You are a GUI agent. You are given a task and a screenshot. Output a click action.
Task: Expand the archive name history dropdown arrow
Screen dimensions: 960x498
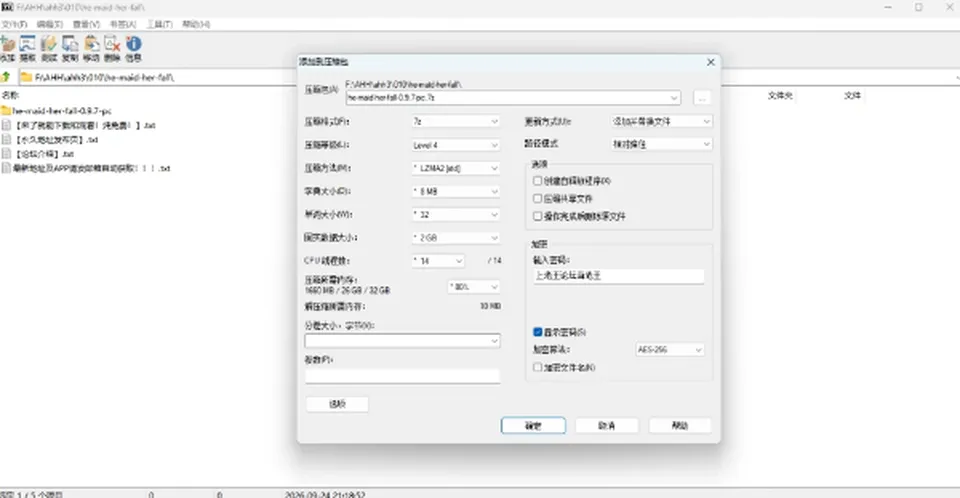click(674, 98)
